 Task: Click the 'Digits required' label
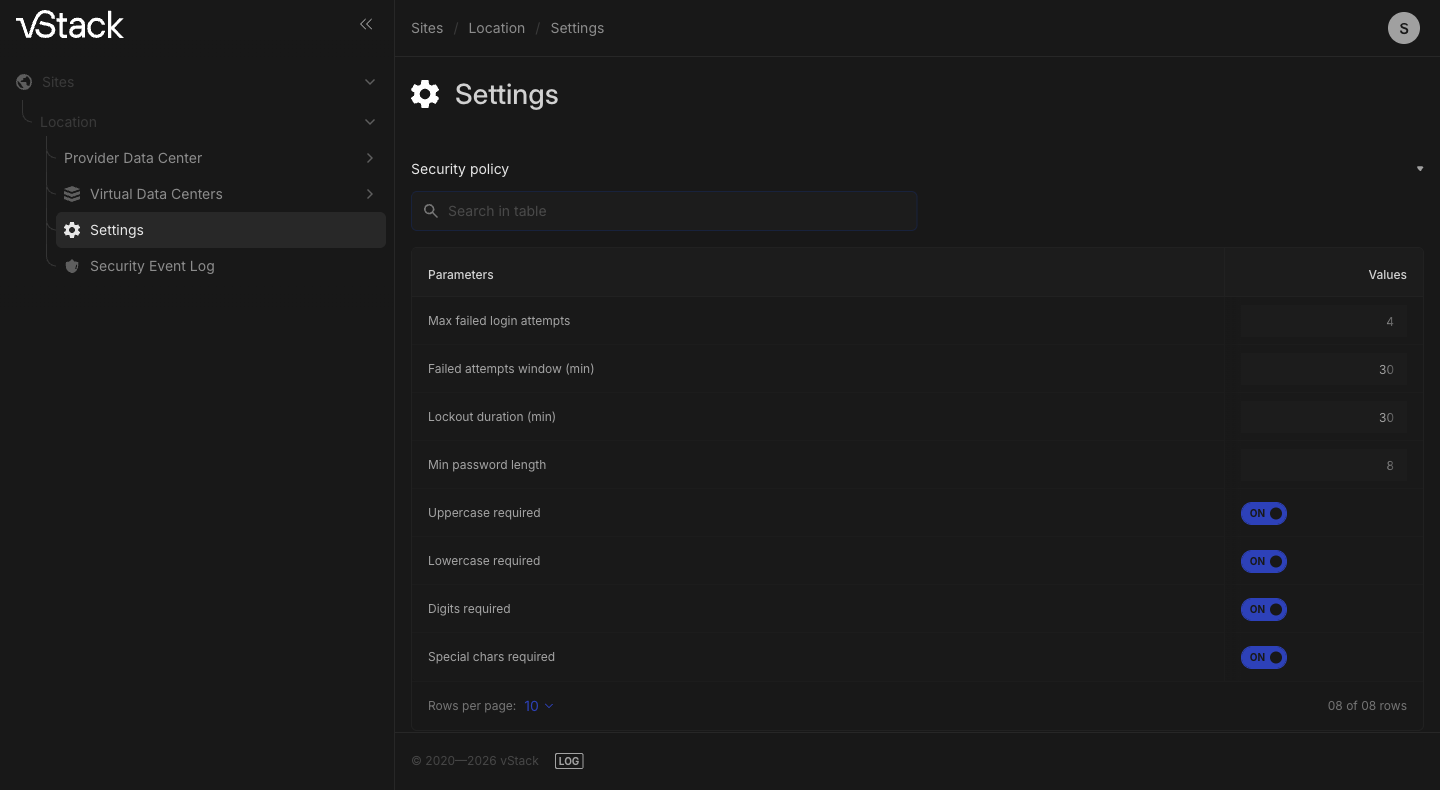coord(469,609)
